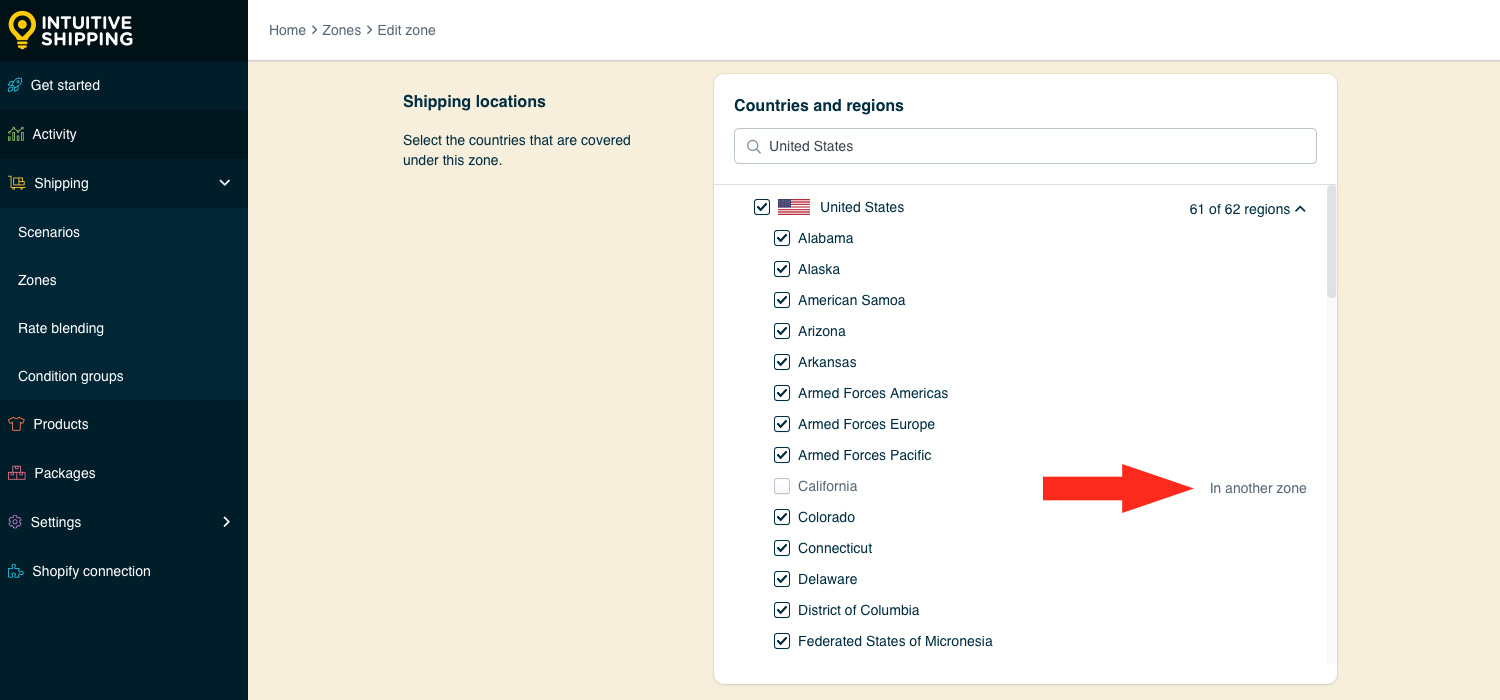Toggle the American Samoa checkbox
This screenshot has height=700, width=1500.
pyautogui.click(x=782, y=300)
